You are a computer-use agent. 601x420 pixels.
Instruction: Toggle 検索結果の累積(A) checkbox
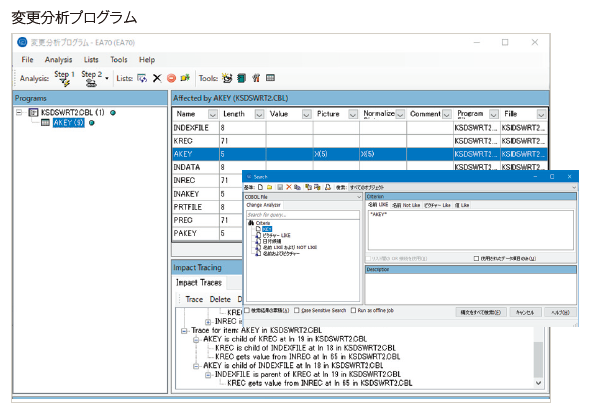tap(247, 310)
